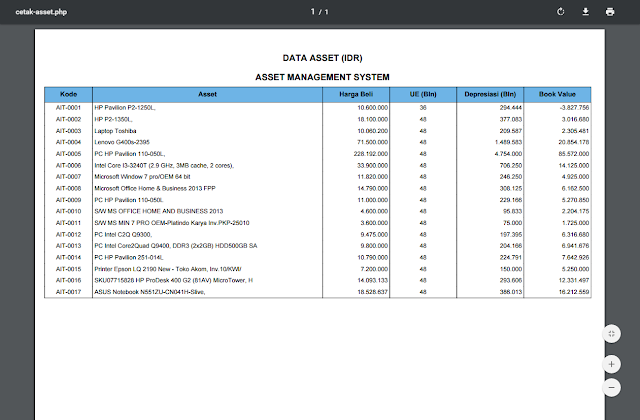Viewport: 640px width, 420px height.
Task: Select code AIT-0013
Action: [69, 246]
